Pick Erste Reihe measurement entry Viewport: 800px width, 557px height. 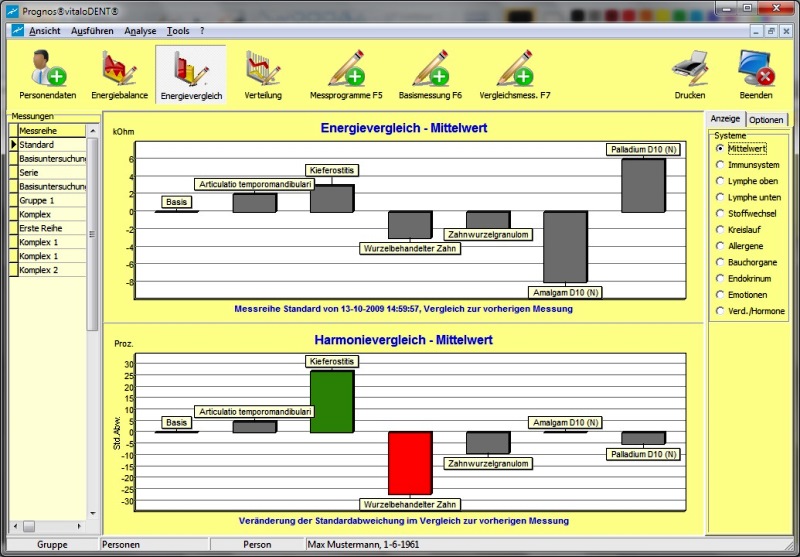[48, 228]
